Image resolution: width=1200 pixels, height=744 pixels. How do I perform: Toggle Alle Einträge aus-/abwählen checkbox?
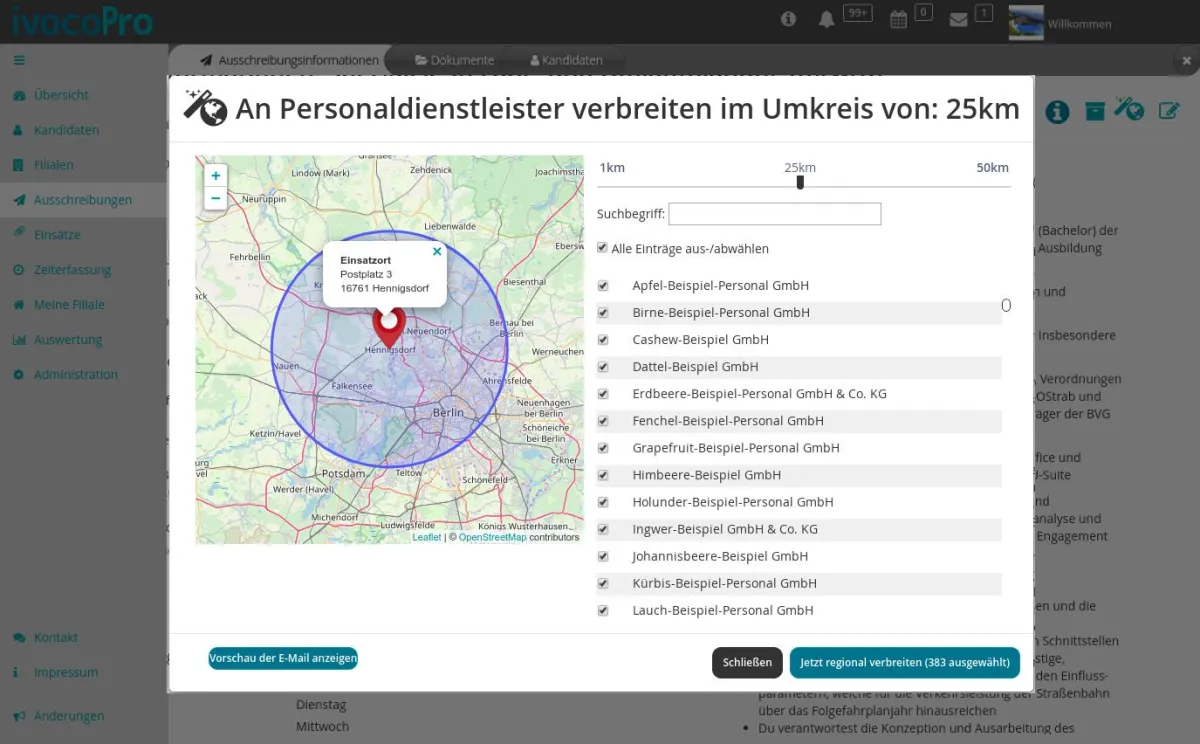601,248
